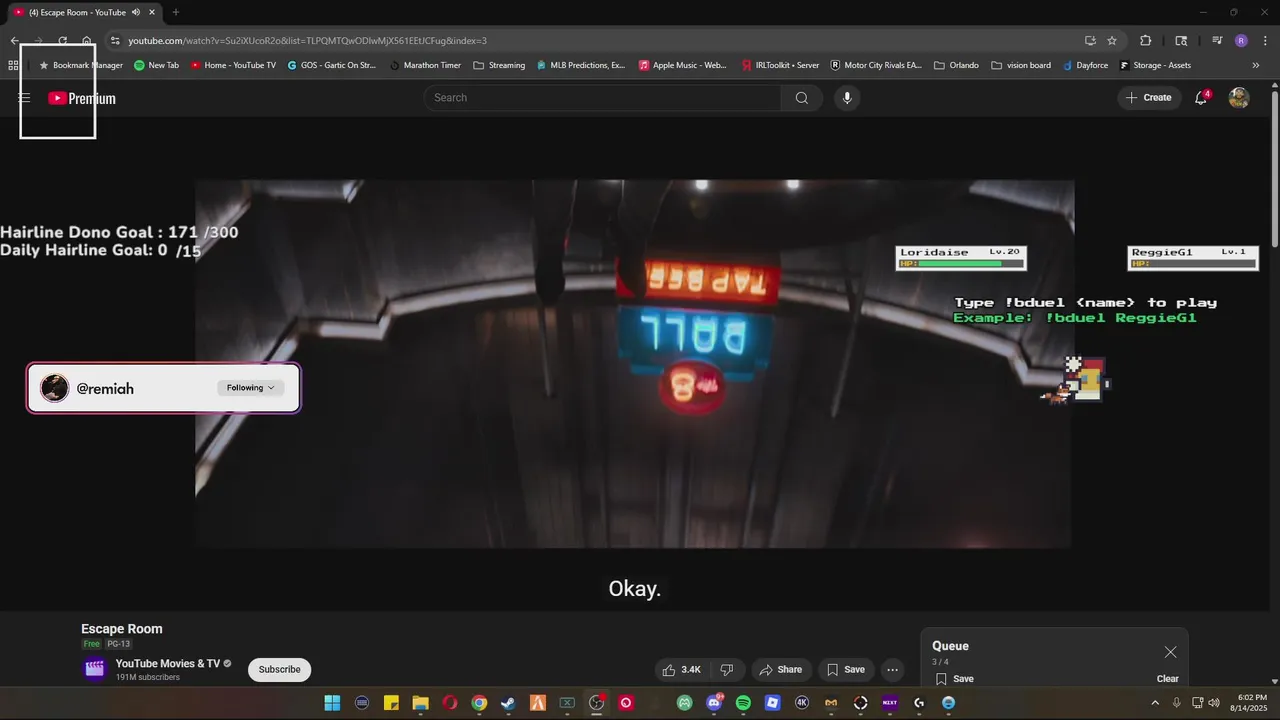Screen dimensions: 1280x720
Task: Open more actions ellipsis under video
Action: pyautogui.click(x=892, y=670)
